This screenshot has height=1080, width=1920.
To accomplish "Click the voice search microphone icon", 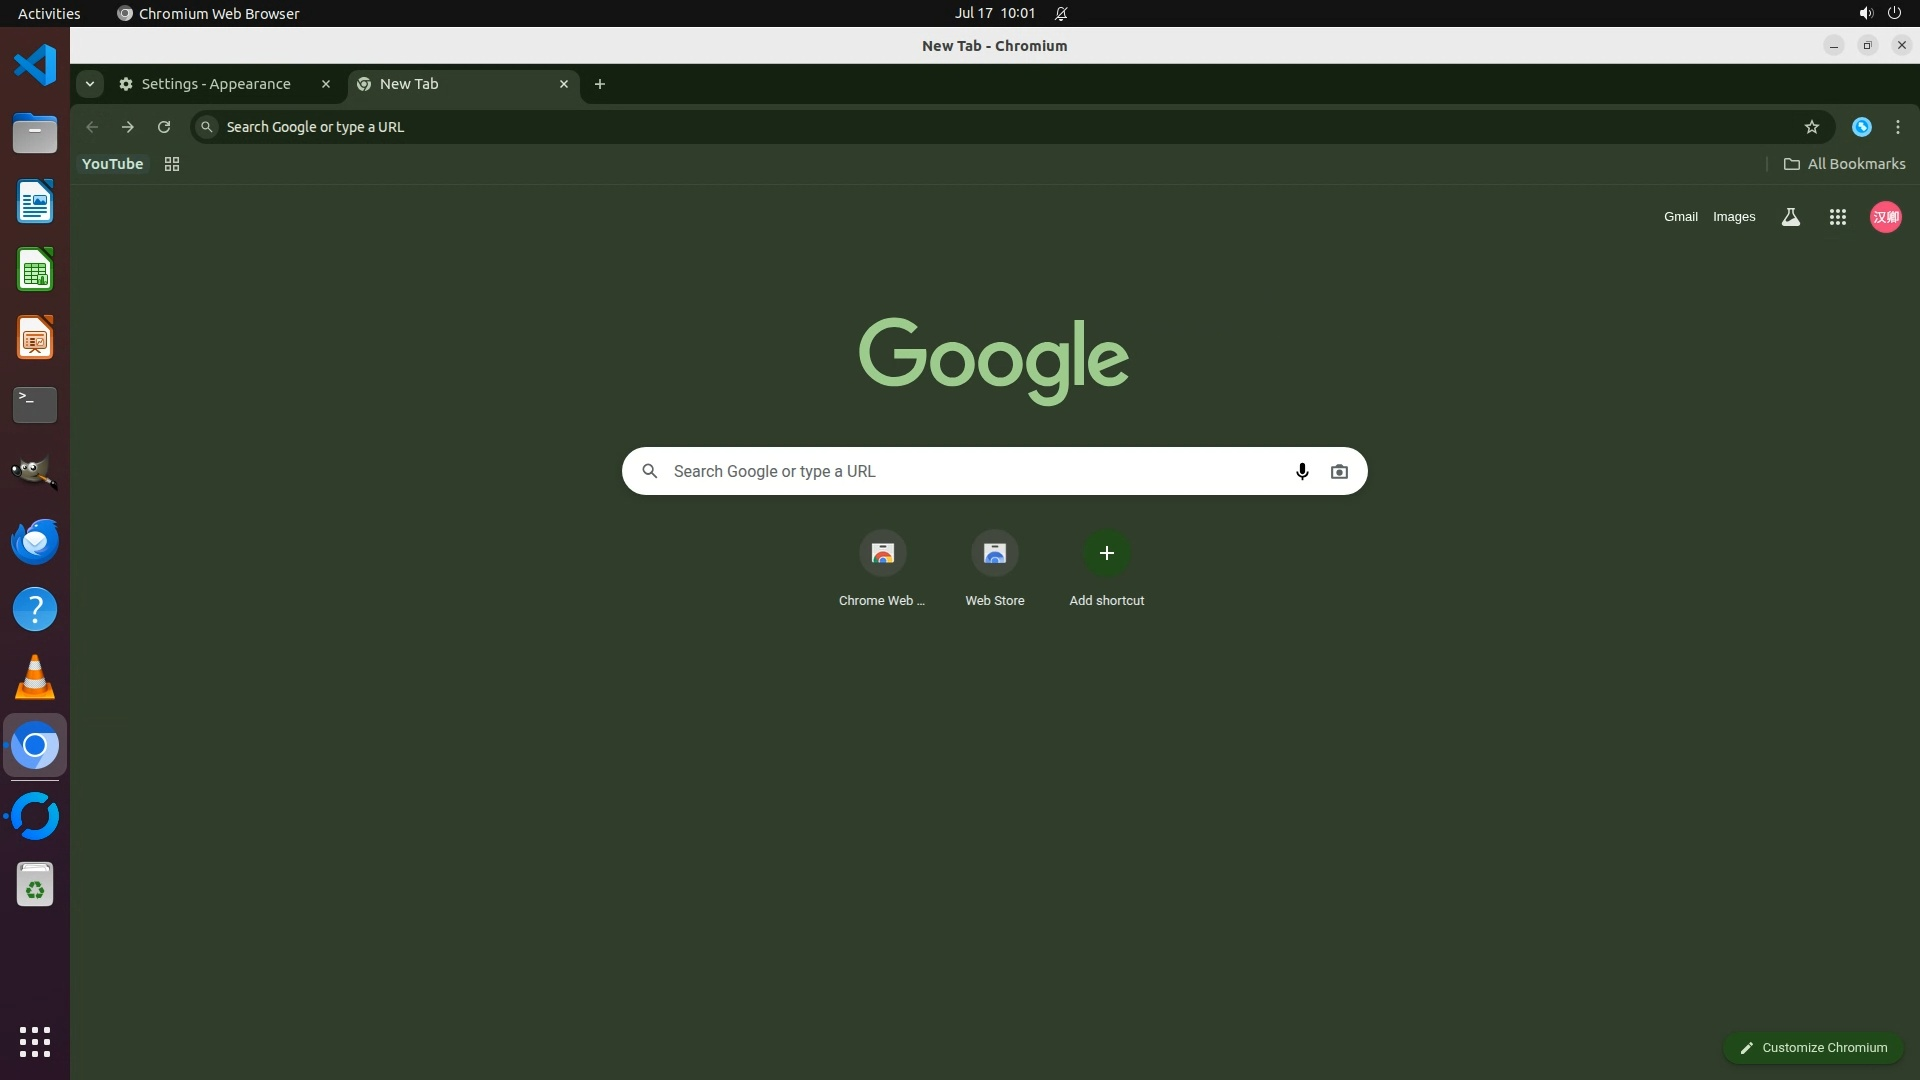I will tap(1301, 471).
